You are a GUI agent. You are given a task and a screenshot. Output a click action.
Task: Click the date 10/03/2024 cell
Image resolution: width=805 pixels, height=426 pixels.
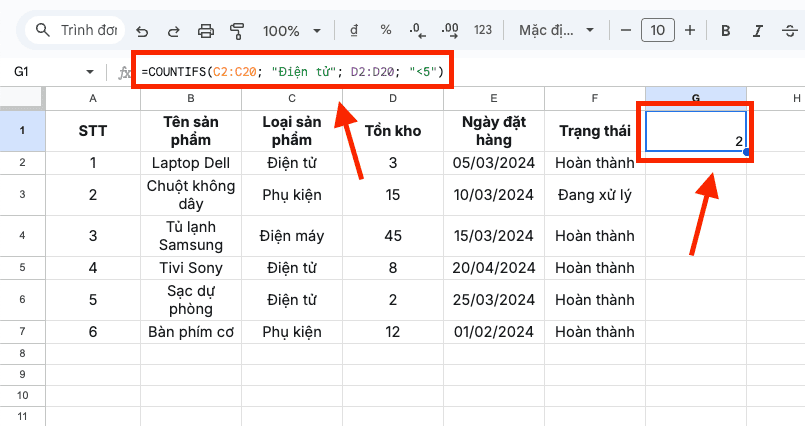[493, 195]
